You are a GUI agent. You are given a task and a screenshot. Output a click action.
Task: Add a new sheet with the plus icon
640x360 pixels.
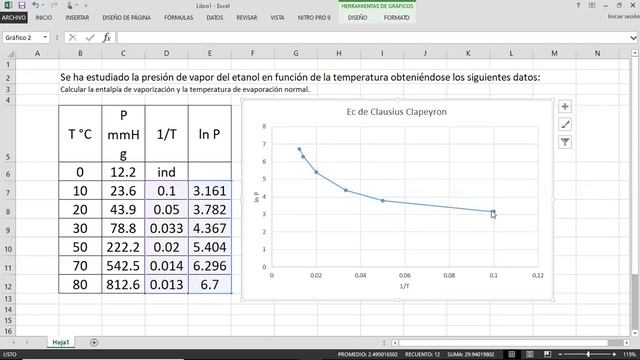[x=94, y=342]
